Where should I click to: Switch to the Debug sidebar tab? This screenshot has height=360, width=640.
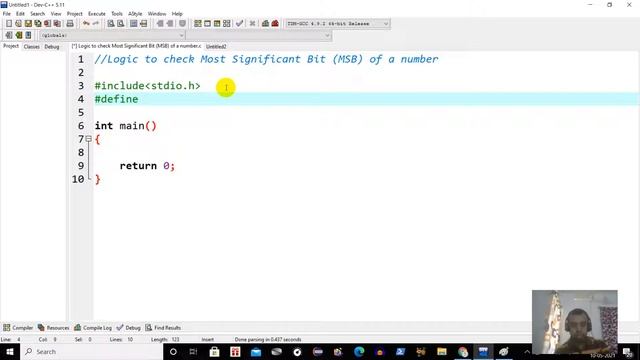pos(52,47)
